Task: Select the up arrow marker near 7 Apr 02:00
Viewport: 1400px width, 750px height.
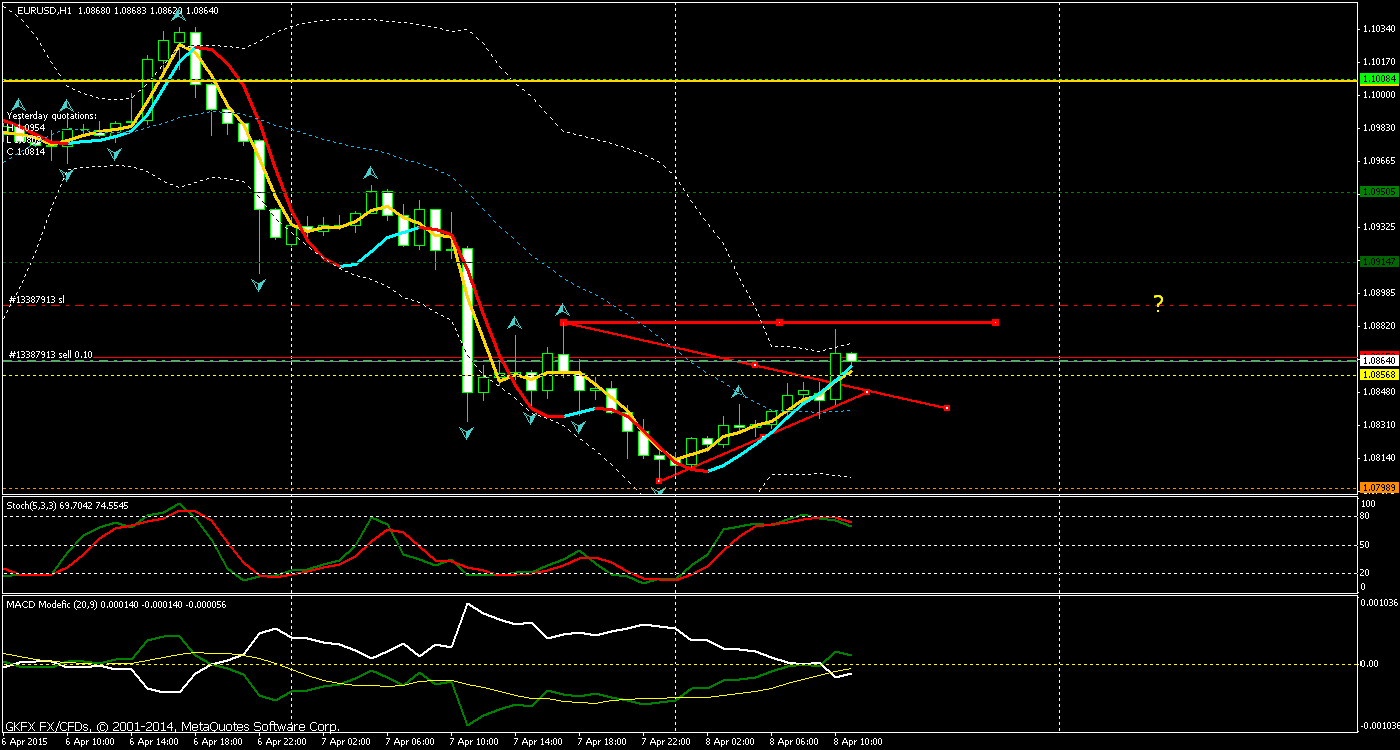Action: click(x=370, y=173)
